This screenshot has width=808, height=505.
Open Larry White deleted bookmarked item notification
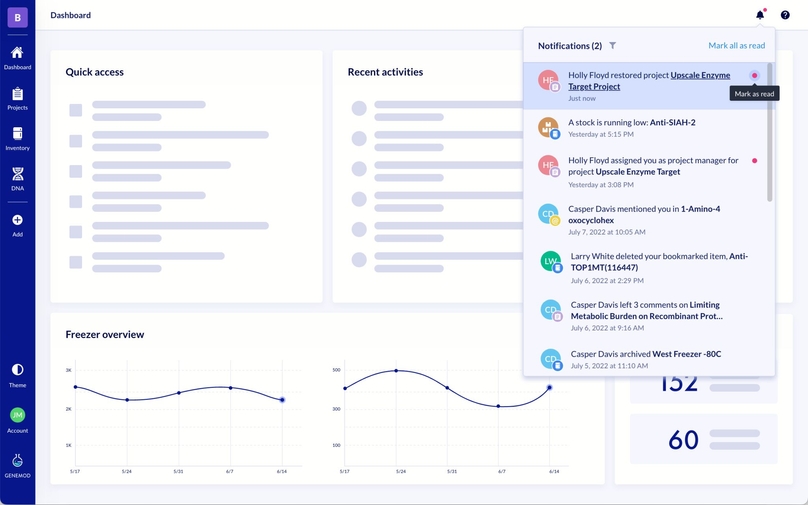[644, 267]
